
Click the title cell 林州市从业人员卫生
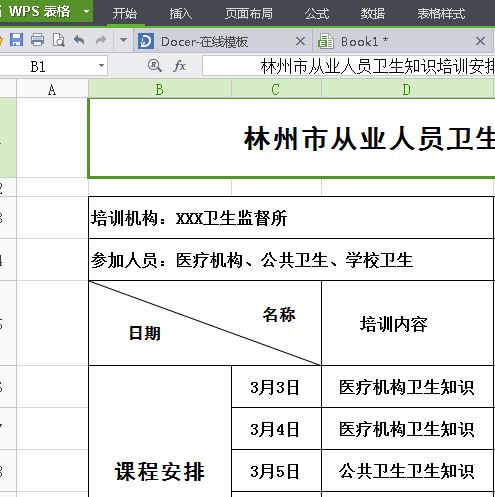tap(292, 138)
